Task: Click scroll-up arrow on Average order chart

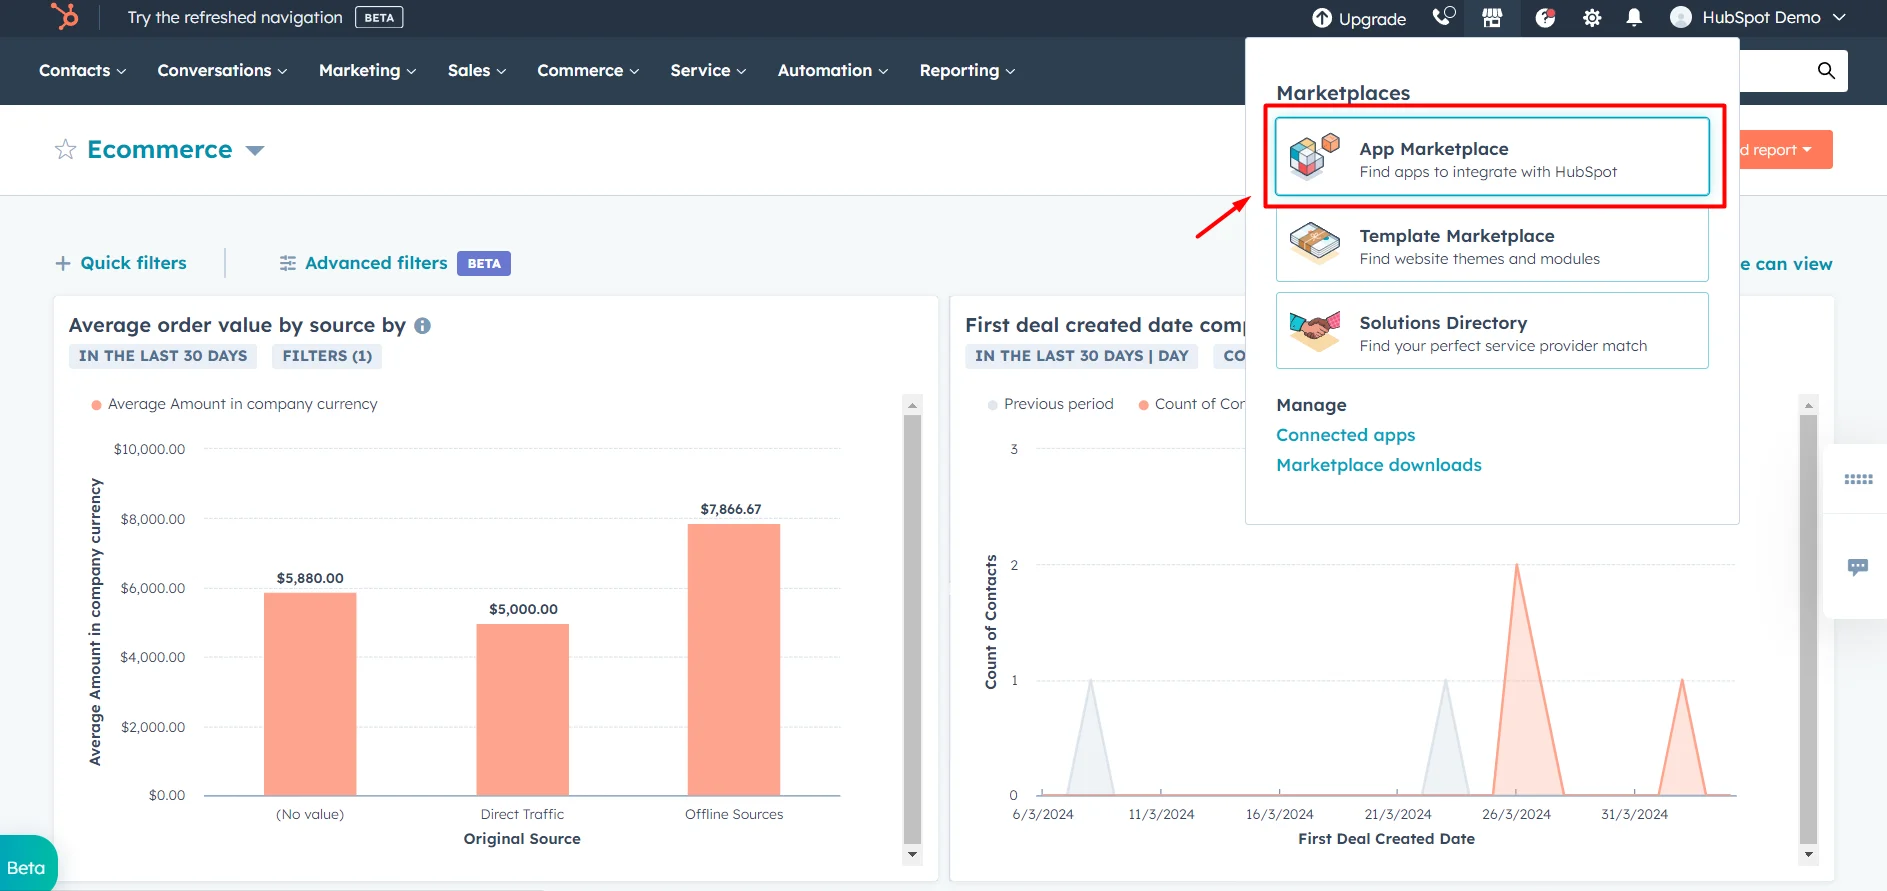Action: point(912,405)
